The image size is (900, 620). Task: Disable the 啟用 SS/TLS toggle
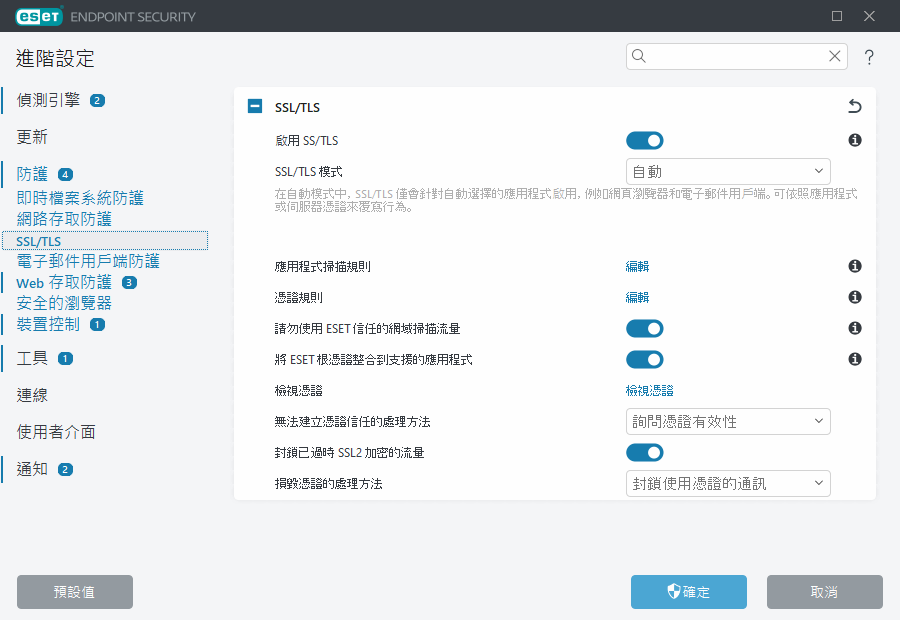[x=643, y=140]
